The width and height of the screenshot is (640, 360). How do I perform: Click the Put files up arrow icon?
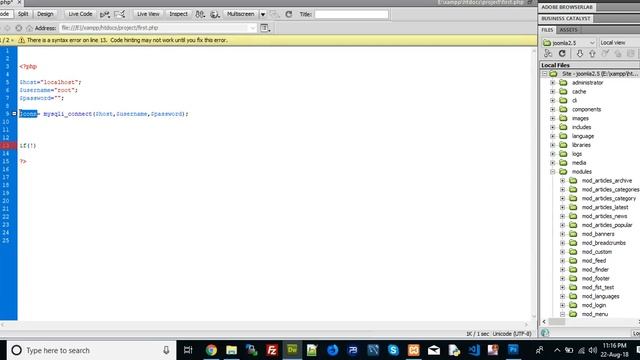coord(592,53)
